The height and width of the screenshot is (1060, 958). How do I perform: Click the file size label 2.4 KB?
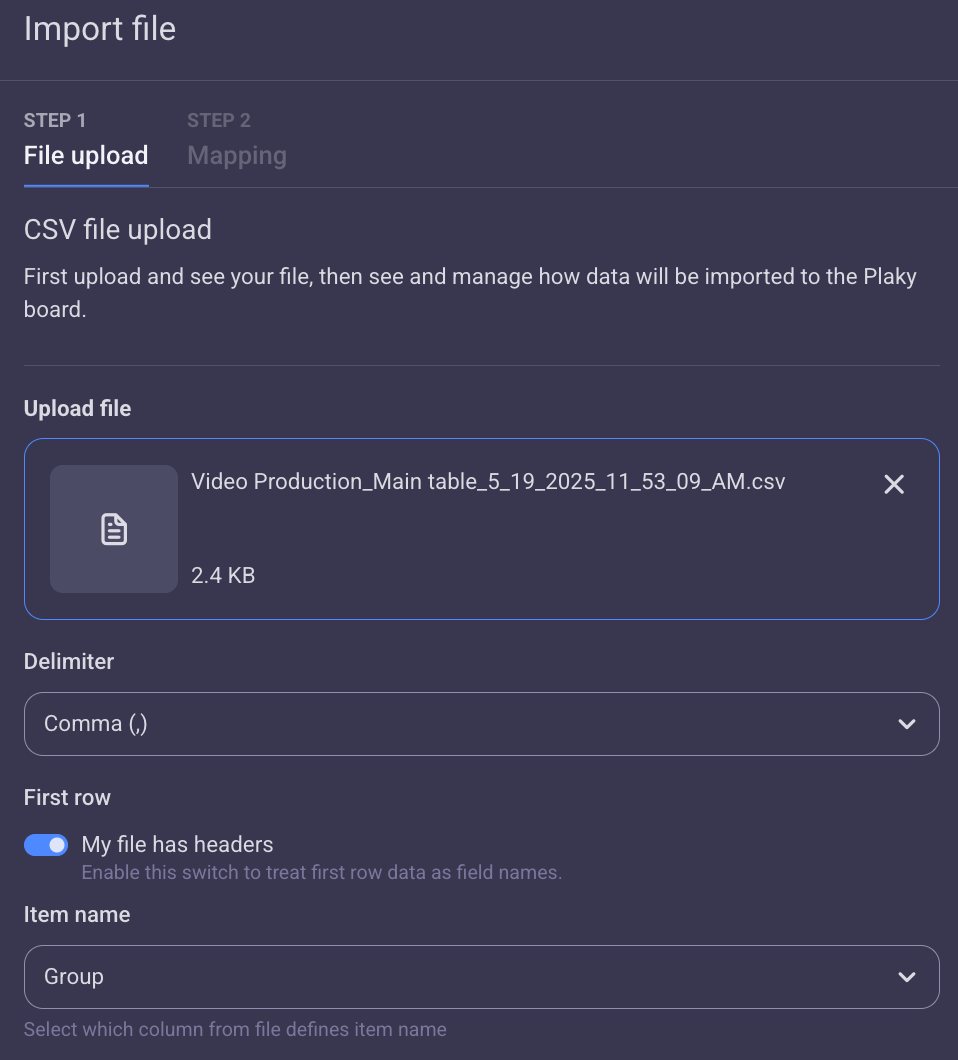pyautogui.click(x=222, y=575)
